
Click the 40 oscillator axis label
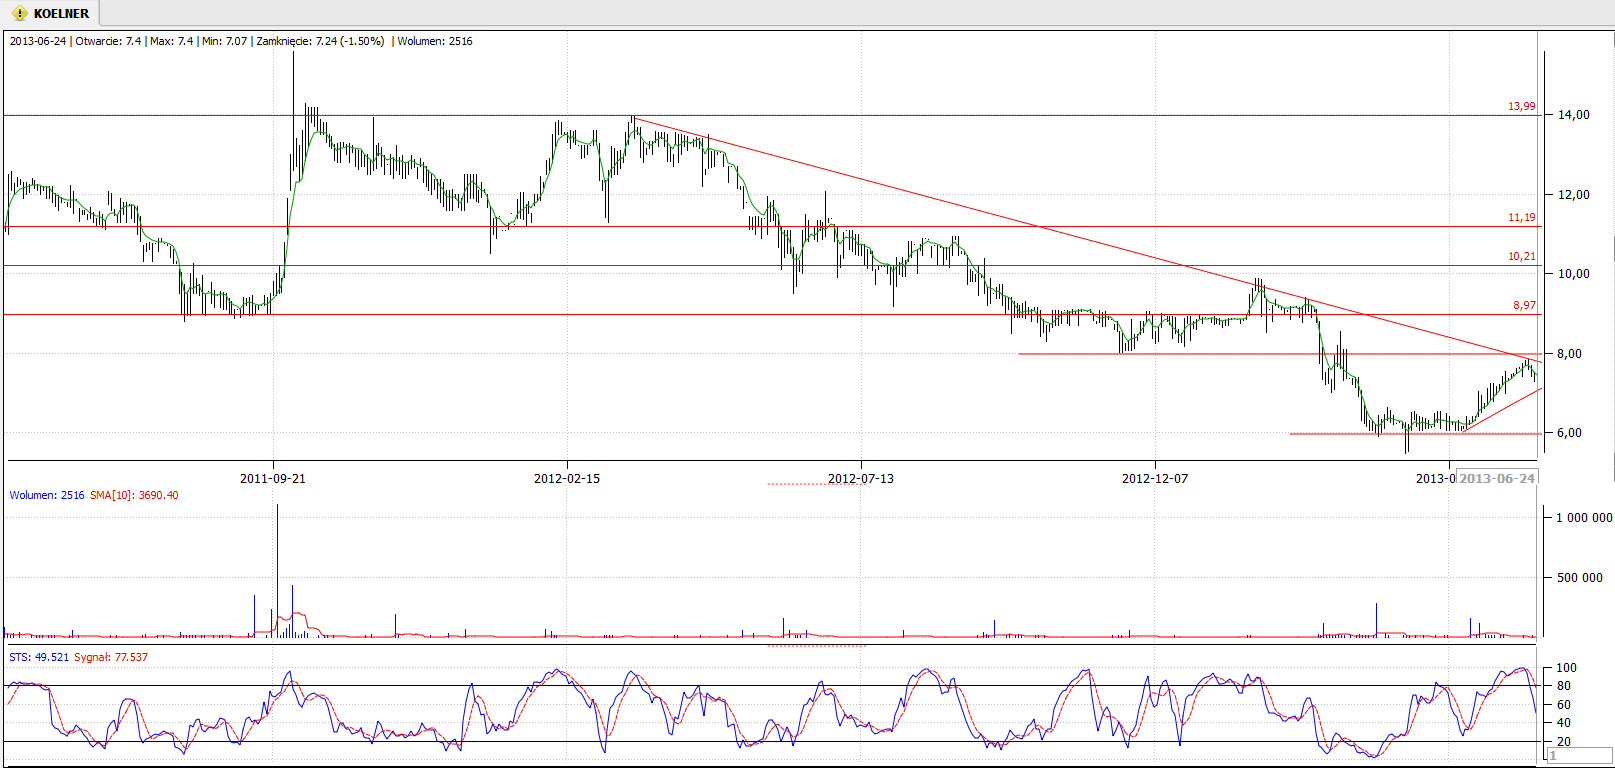[1564, 723]
